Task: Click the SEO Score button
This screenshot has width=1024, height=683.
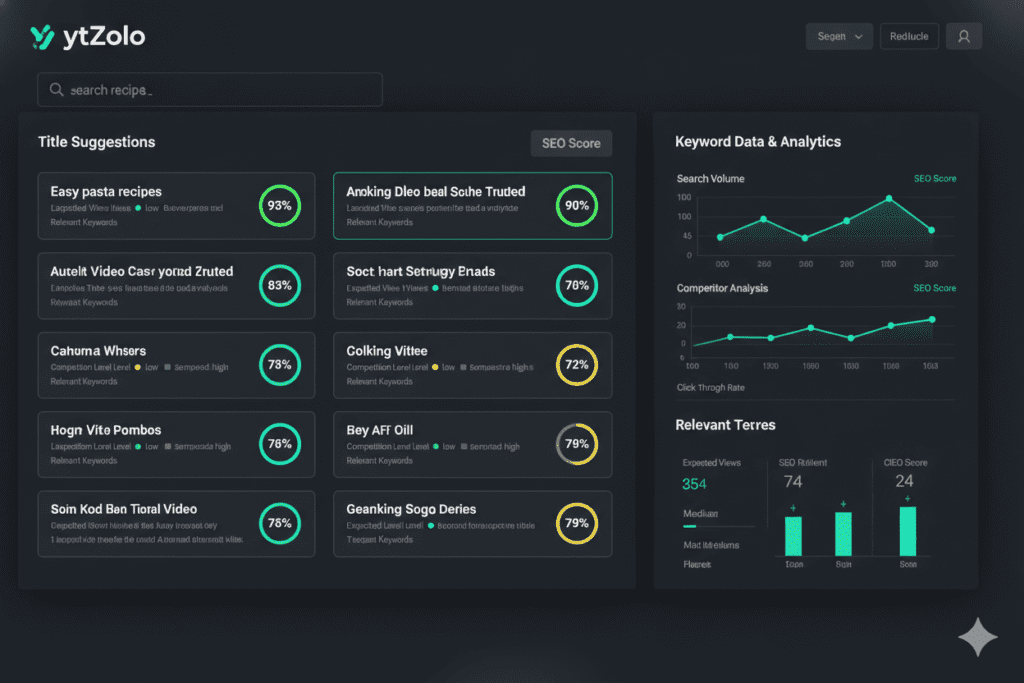Action: 570,143
